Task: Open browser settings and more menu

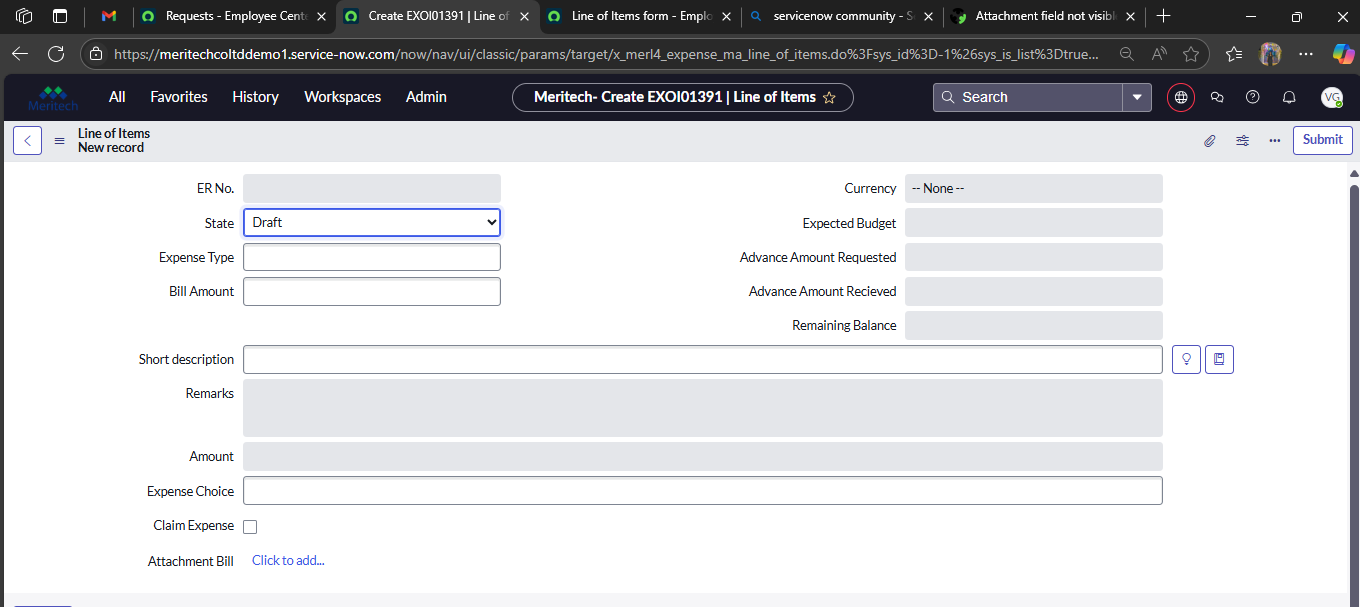Action: coord(1306,54)
